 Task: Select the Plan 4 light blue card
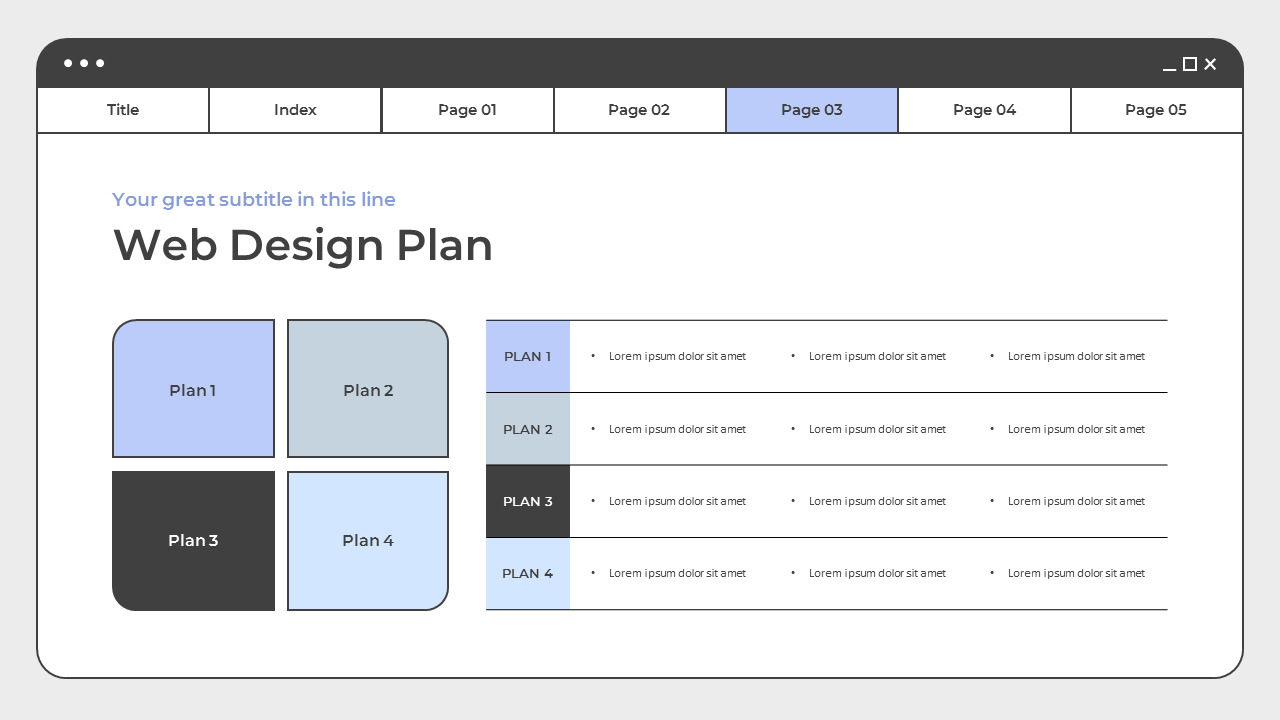pos(368,540)
